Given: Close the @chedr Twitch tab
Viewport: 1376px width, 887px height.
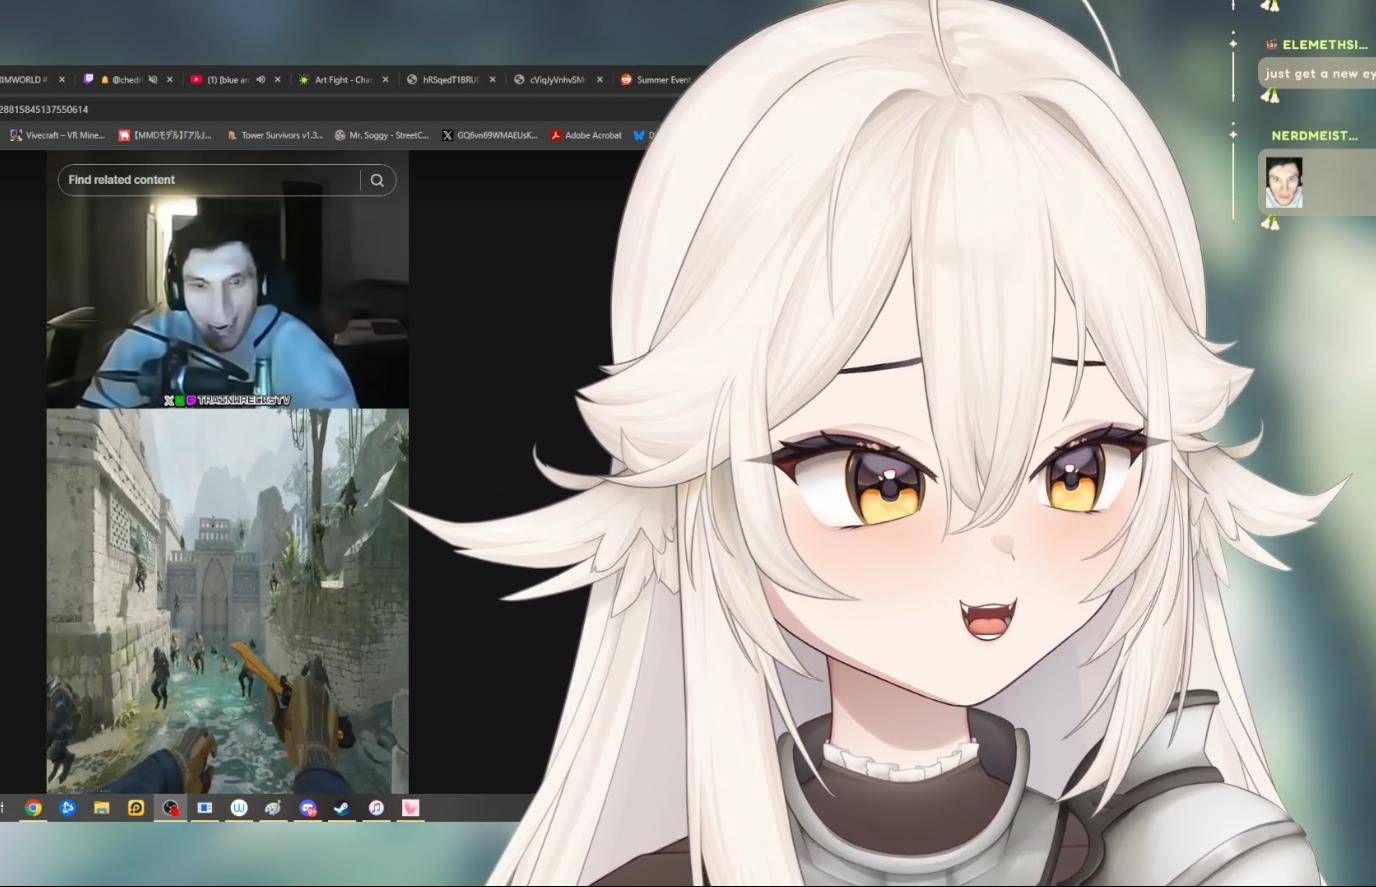Looking at the screenshot, I should tap(170, 80).
